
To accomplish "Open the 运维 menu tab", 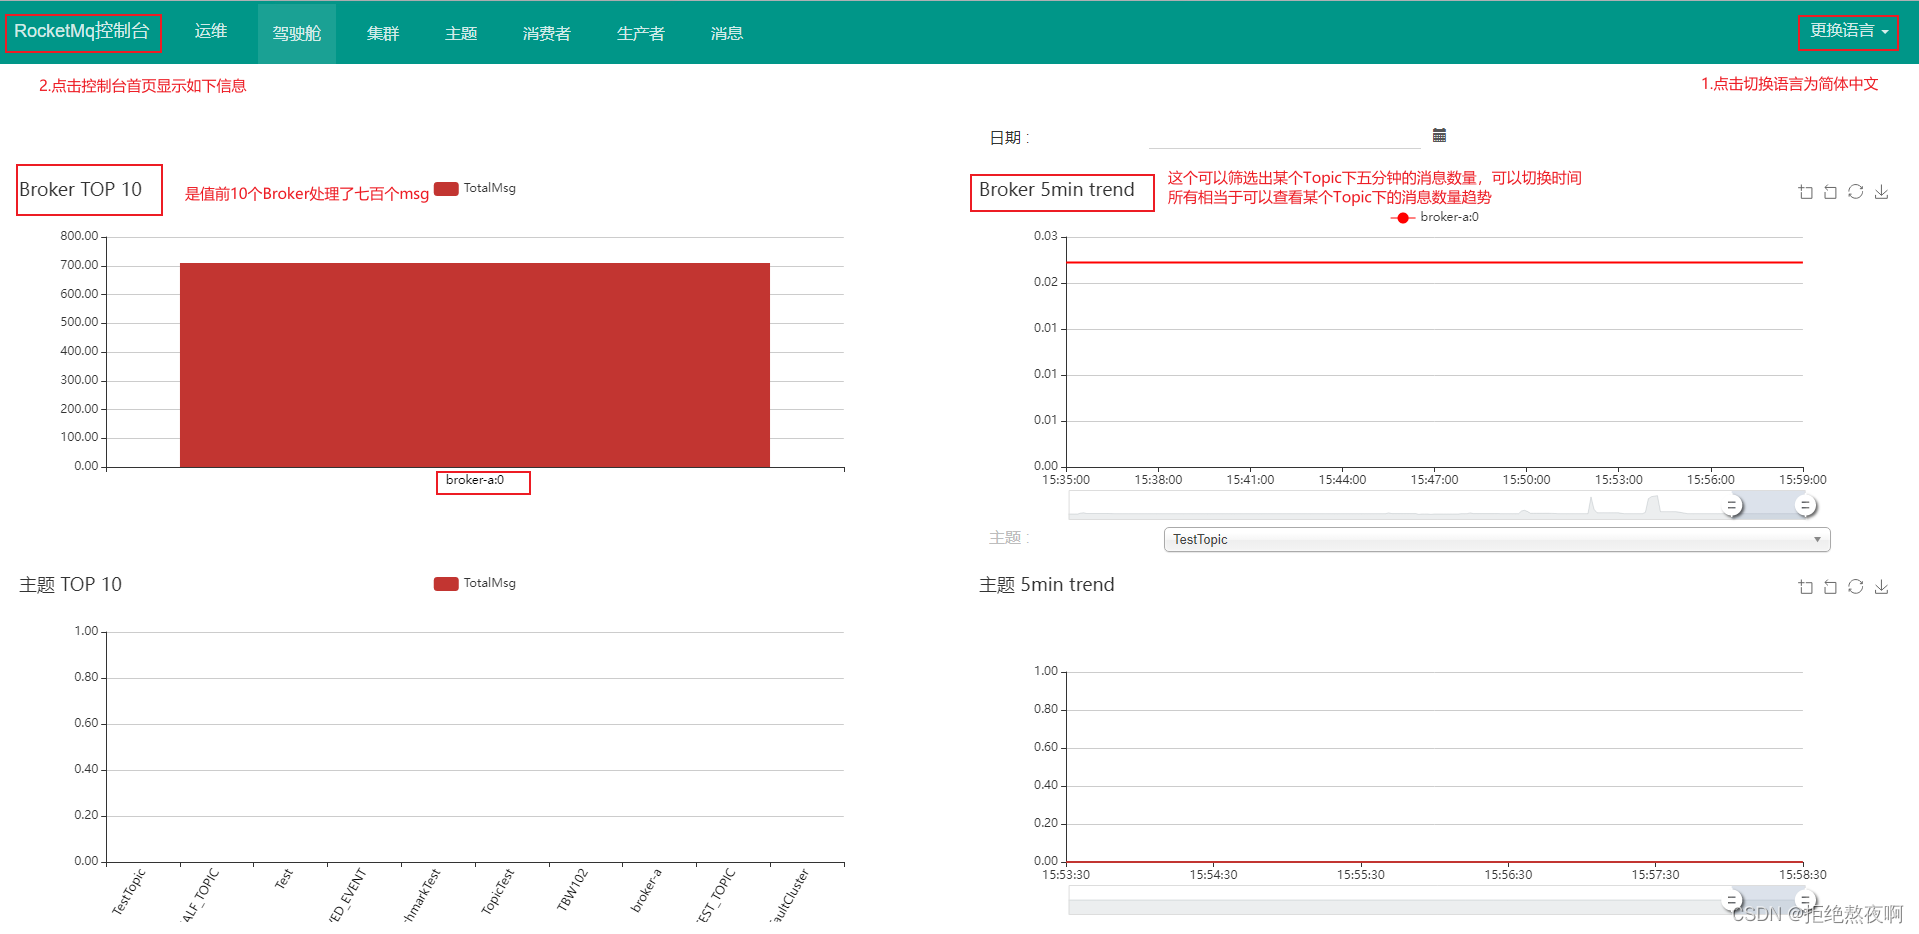I will (x=211, y=31).
